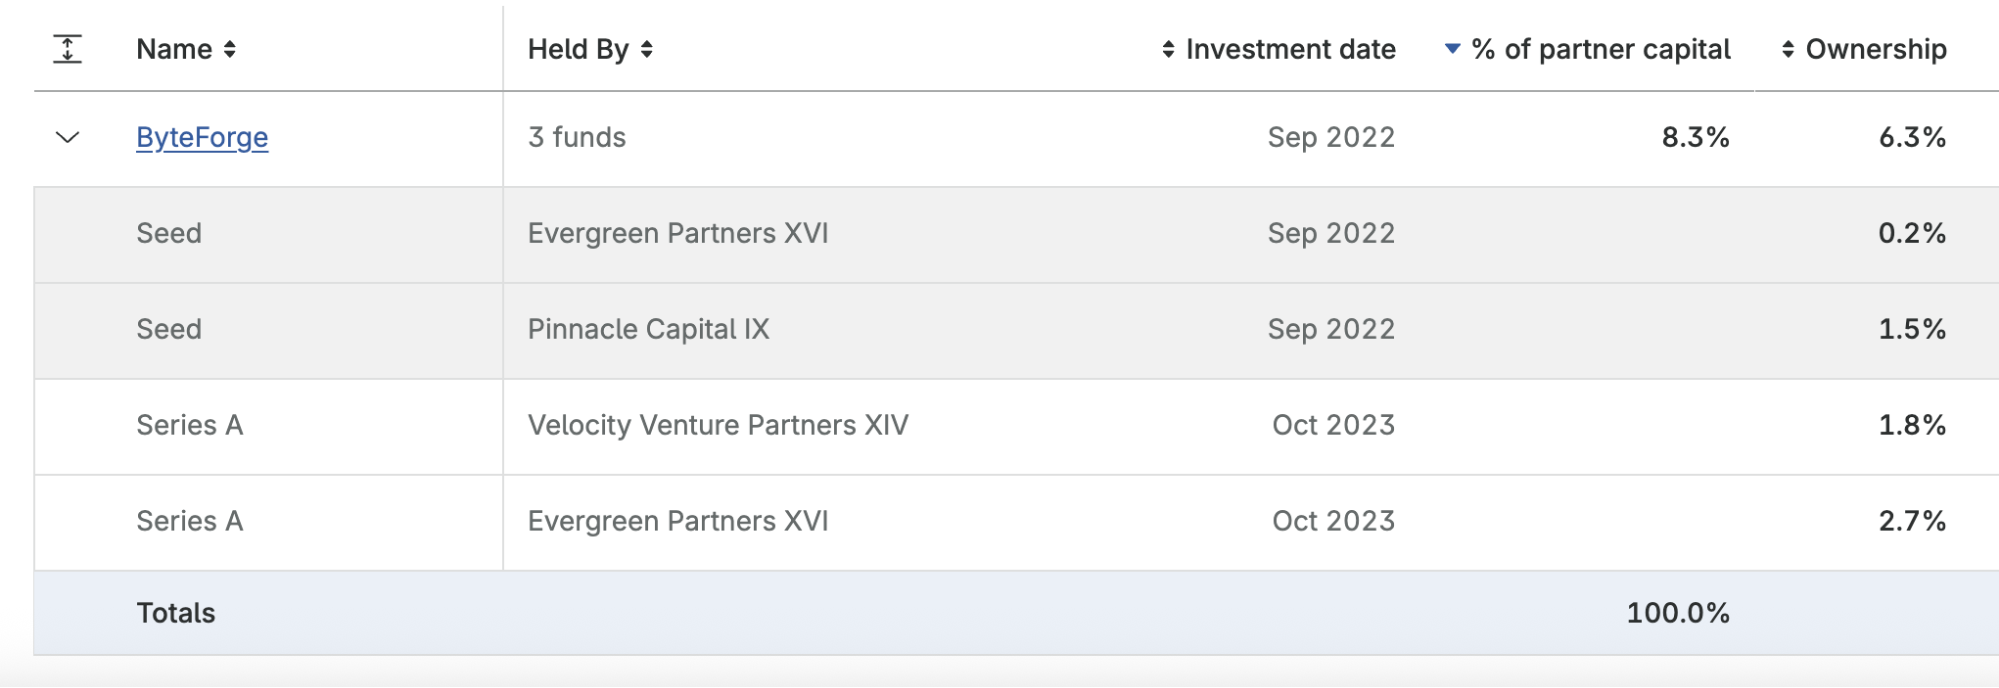
Task: Sort by Held By column arrows
Action: pos(647,49)
